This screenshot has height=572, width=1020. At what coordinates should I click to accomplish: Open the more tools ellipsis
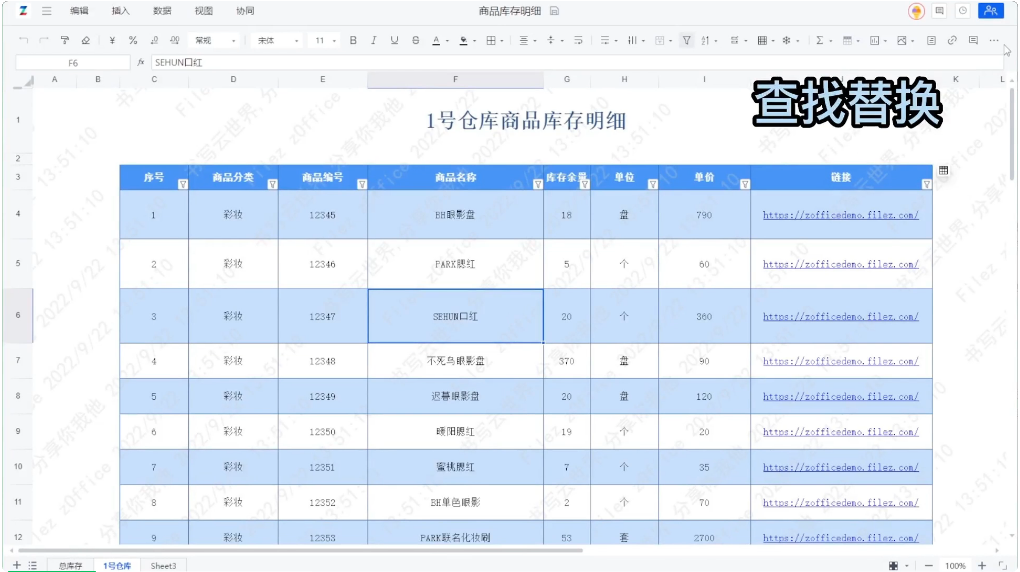click(x=994, y=40)
